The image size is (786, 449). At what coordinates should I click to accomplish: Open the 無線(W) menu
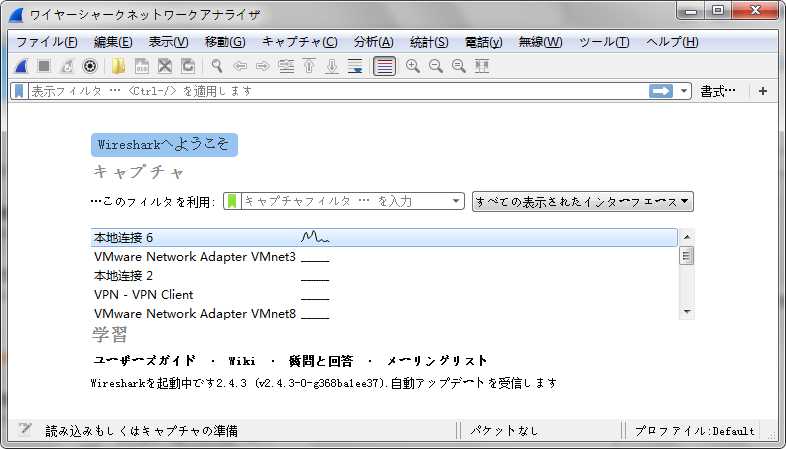[x=540, y=42]
